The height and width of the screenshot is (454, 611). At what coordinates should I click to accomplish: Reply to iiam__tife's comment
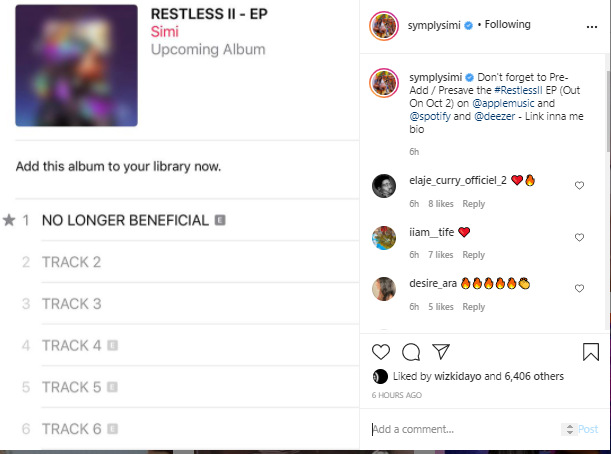coord(473,255)
